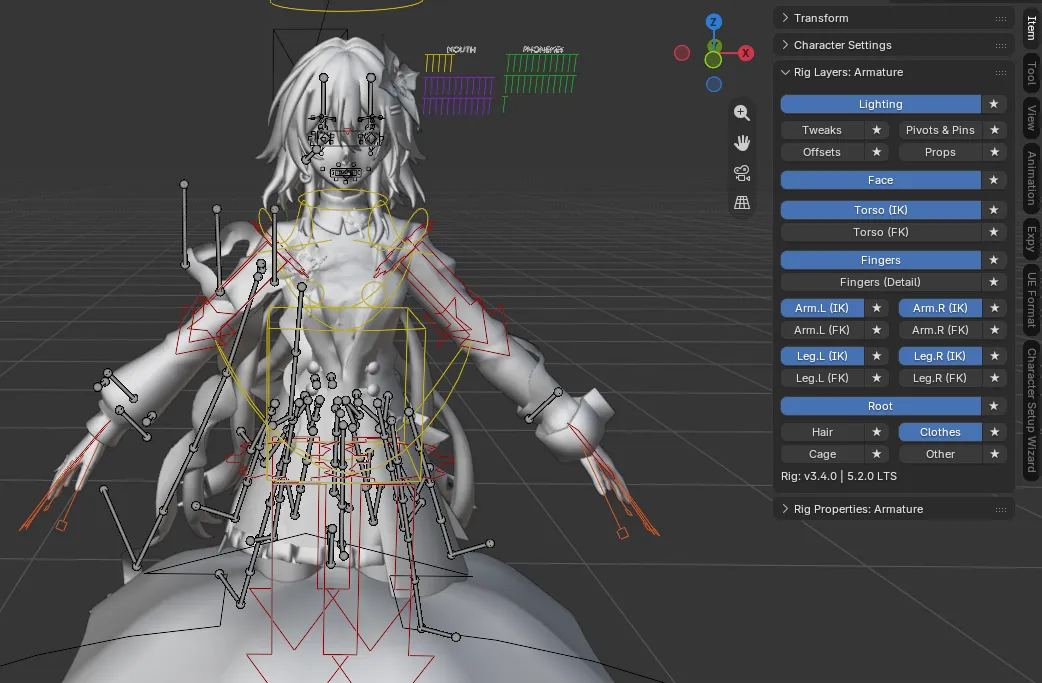Toggle the Other layer button
This screenshot has width=1042, height=683.
(x=940, y=454)
